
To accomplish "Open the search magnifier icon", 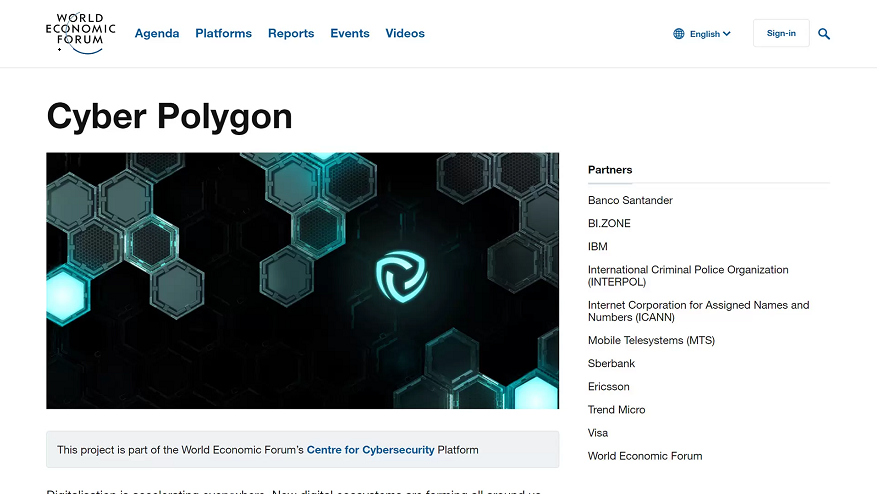I will (x=824, y=34).
